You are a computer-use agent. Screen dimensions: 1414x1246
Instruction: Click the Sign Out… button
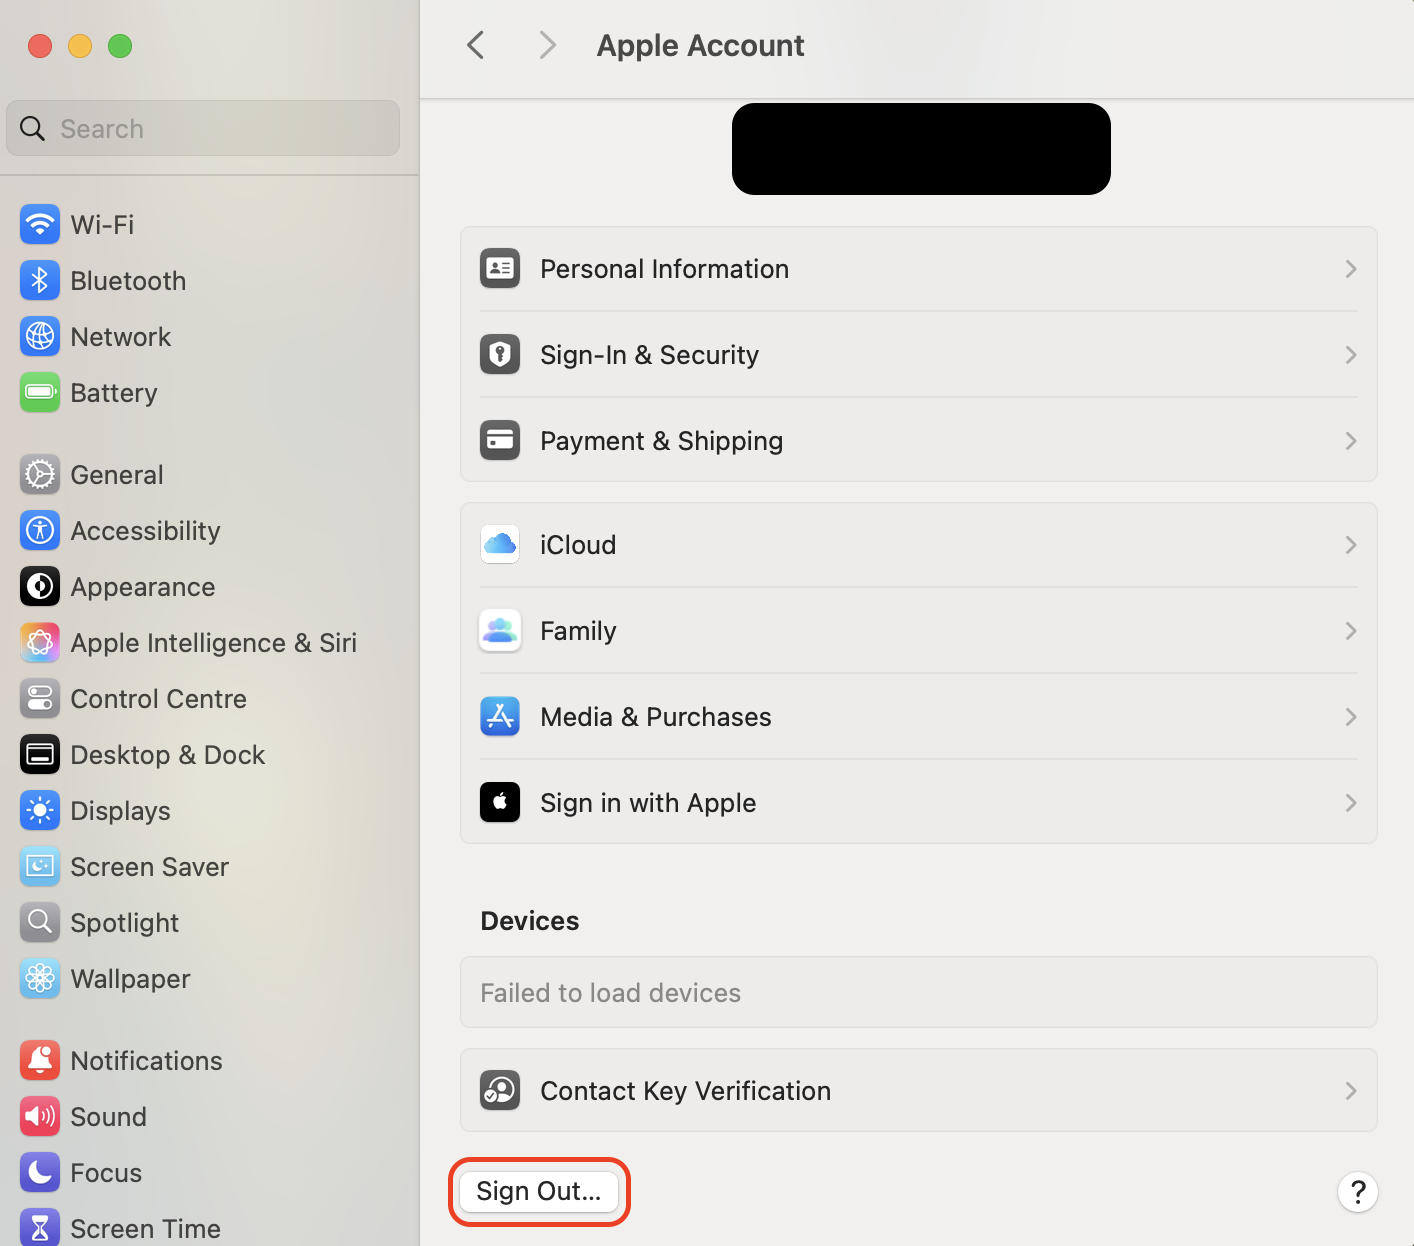[539, 1191]
